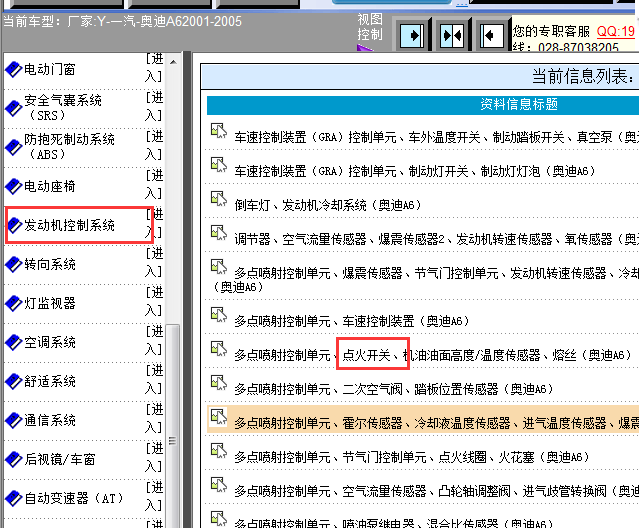Click document icon for 多点喷射控制单元、车速控制装置 row

(218, 315)
